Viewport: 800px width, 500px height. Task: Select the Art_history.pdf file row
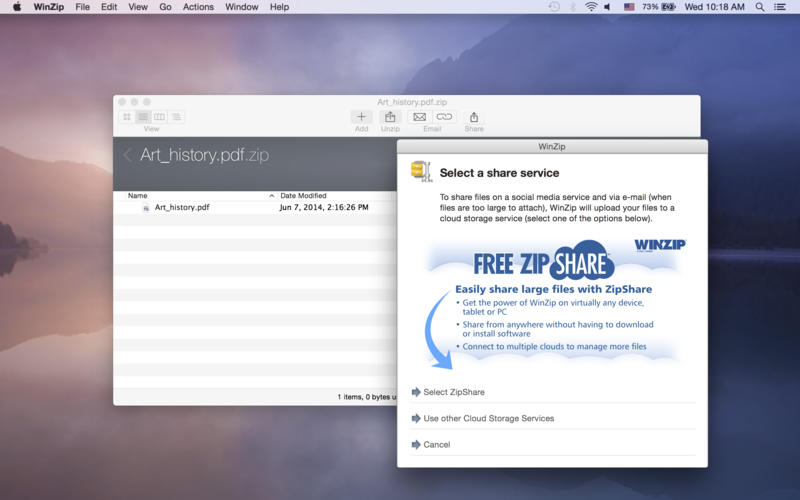[181, 208]
